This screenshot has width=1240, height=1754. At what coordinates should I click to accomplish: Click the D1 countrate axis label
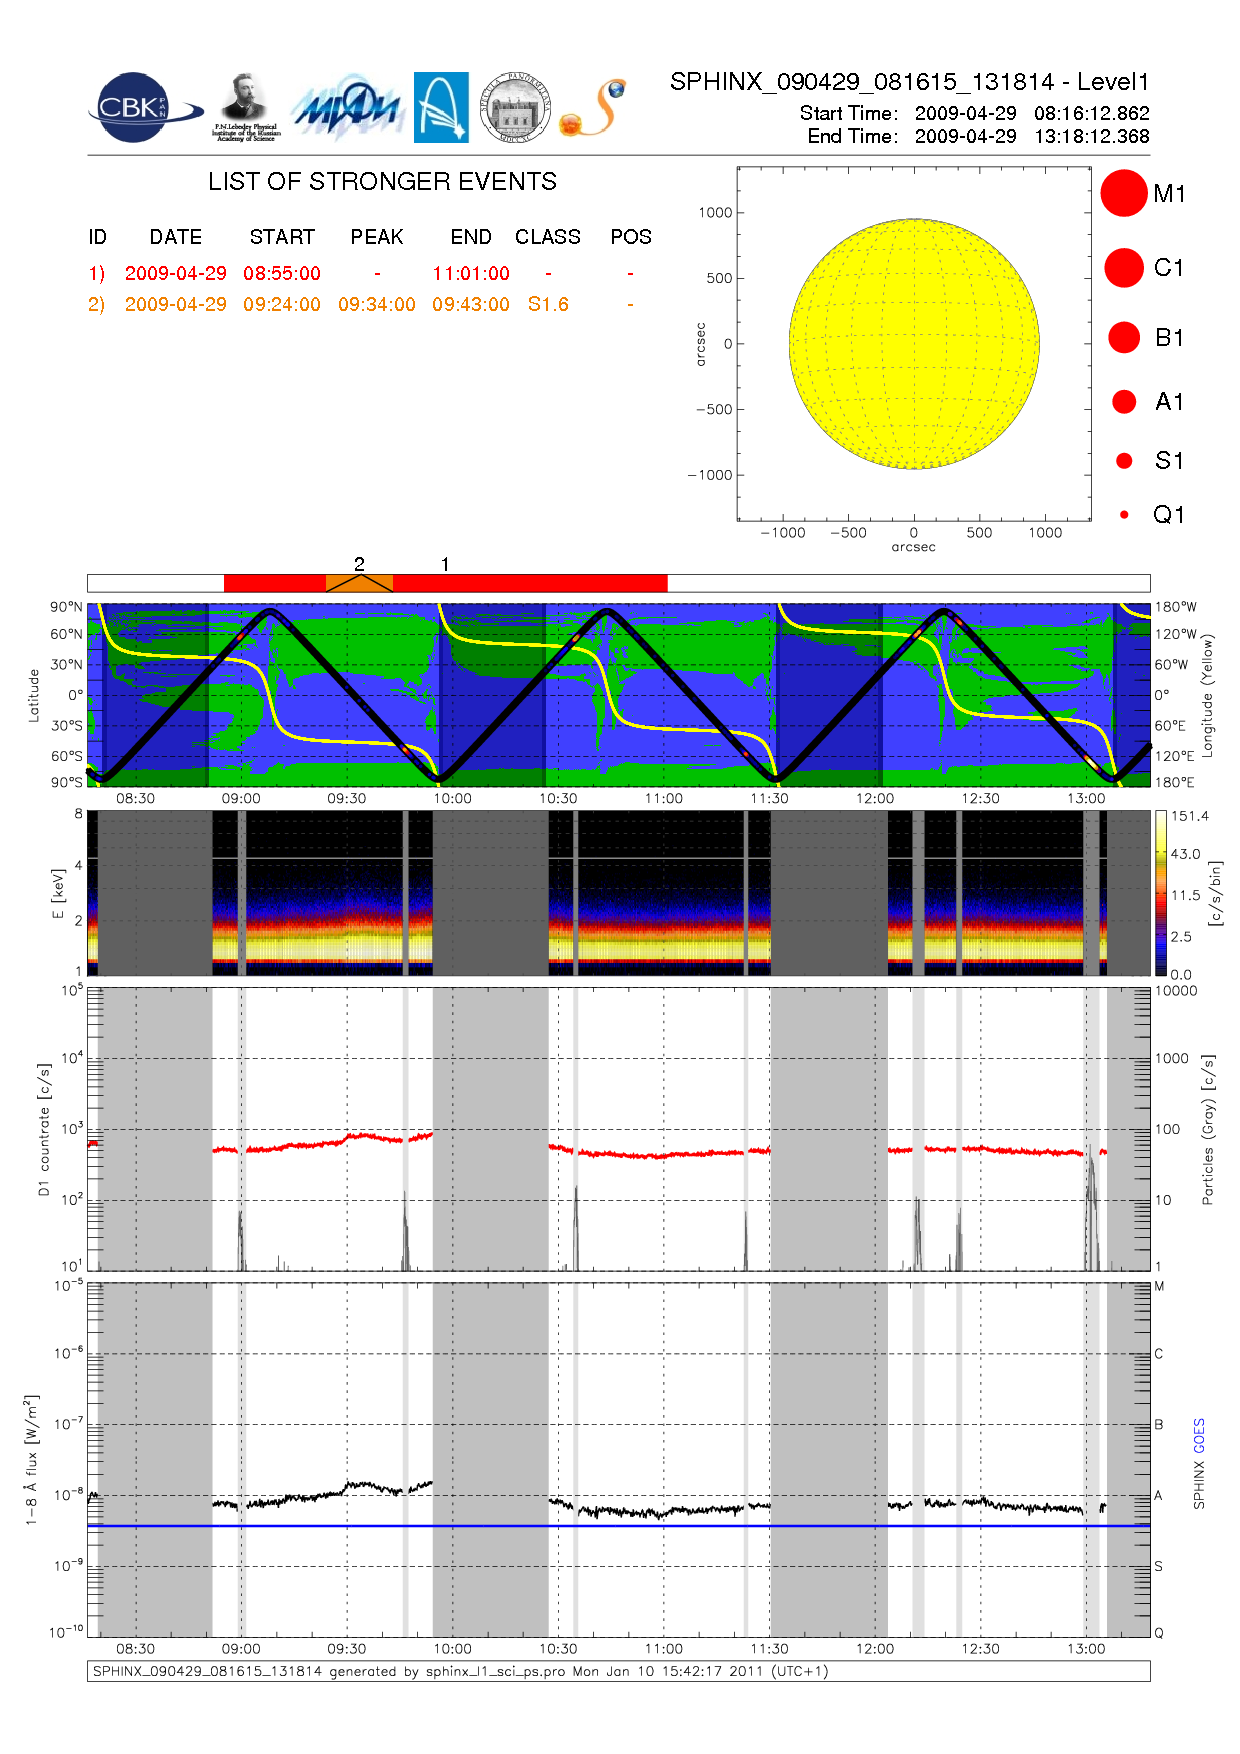[44, 1130]
